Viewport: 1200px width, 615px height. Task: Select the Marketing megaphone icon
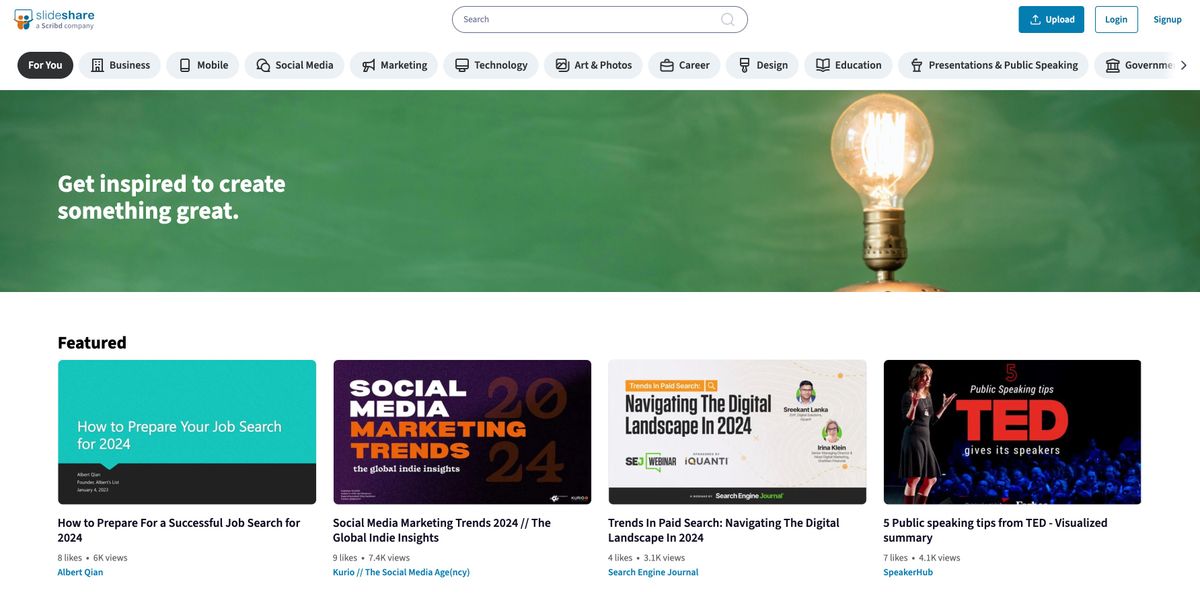(x=369, y=65)
